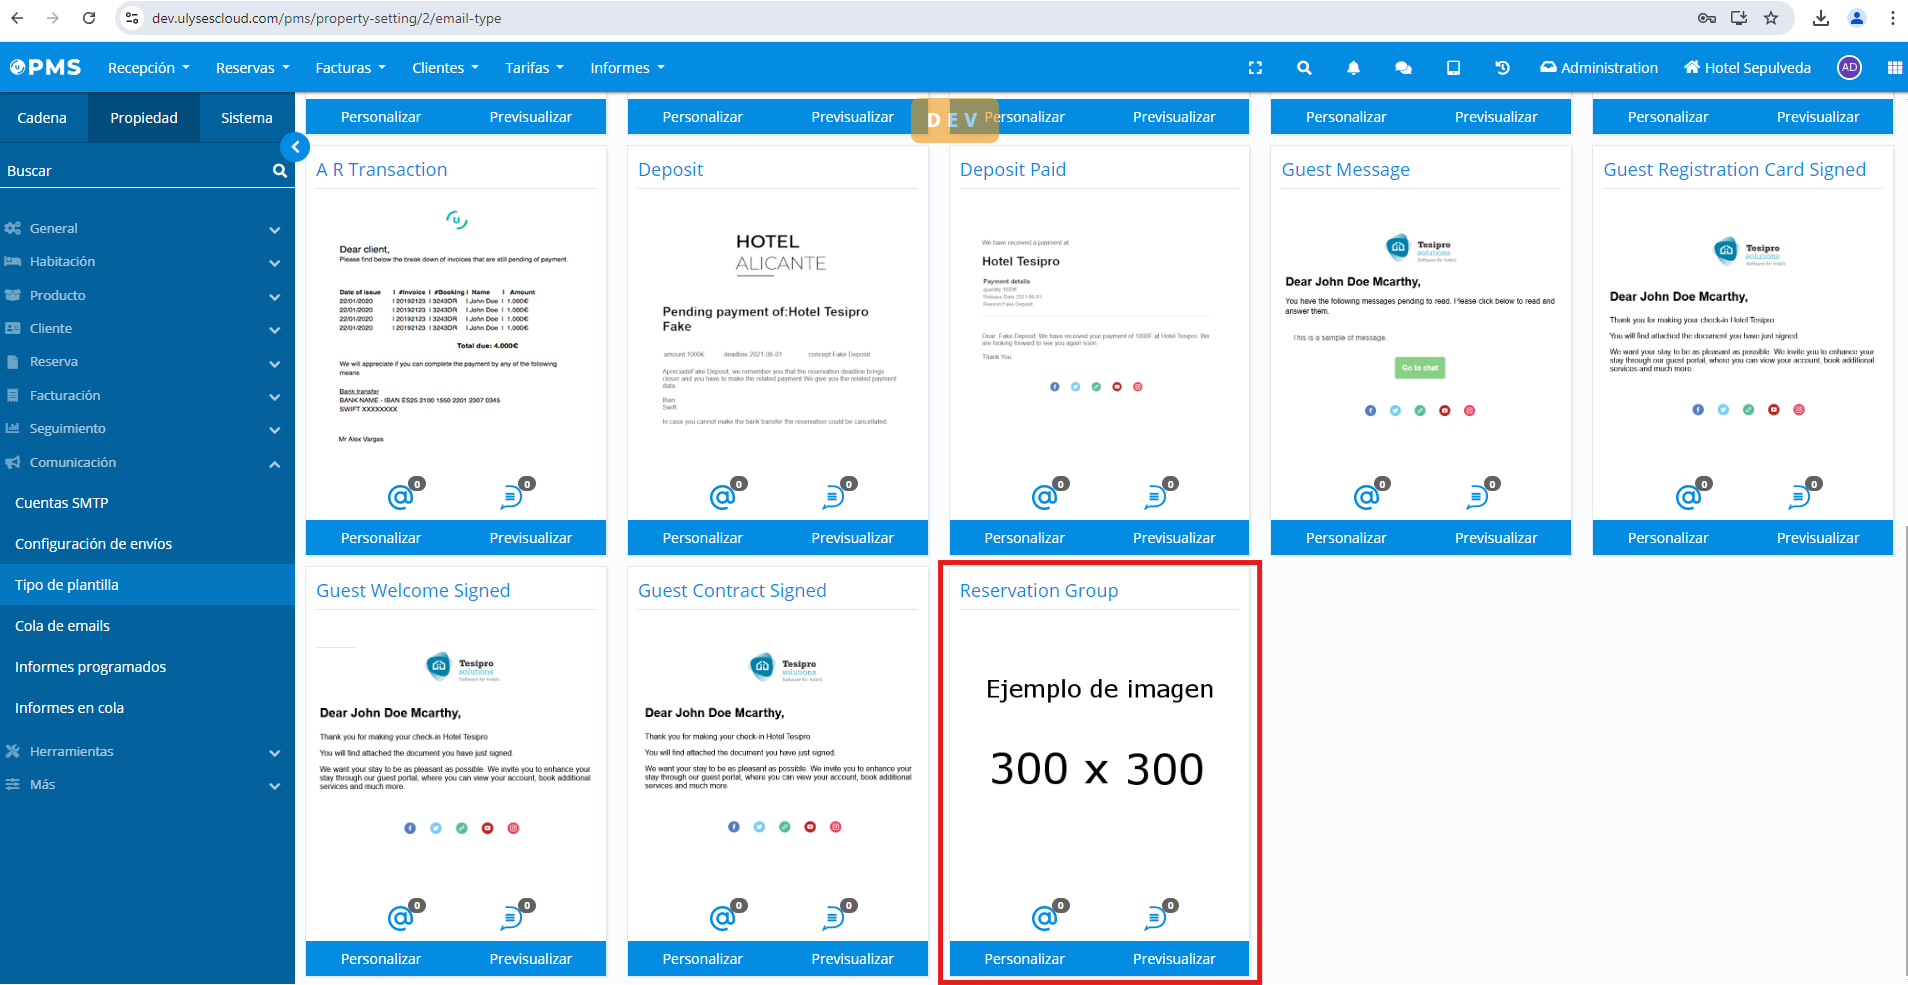Switch to the Cadena tab
The height and width of the screenshot is (985, 1908).
coord(42,118)
